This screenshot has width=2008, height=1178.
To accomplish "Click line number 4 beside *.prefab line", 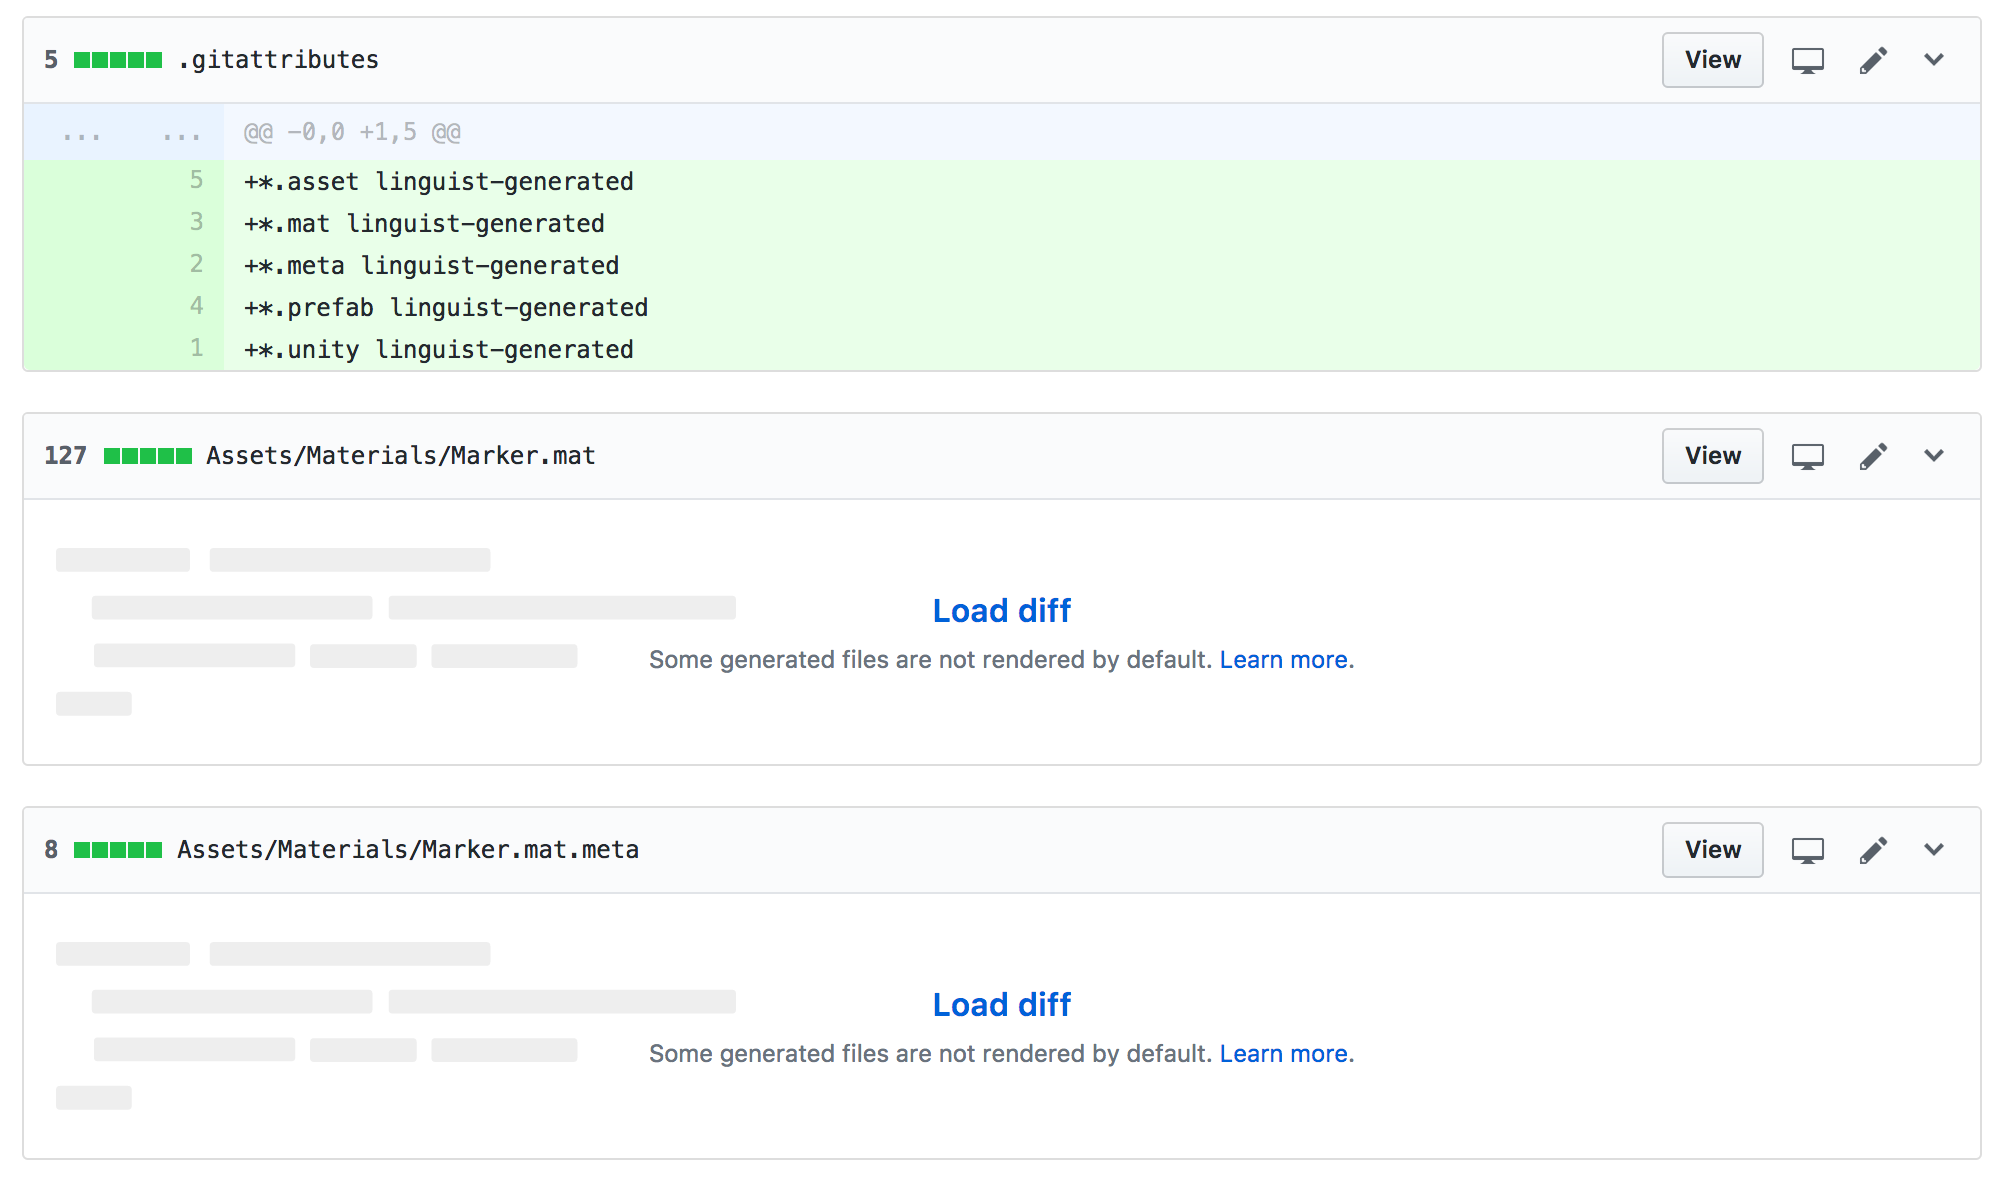I will pyautogui.click(x=196, y=306).
